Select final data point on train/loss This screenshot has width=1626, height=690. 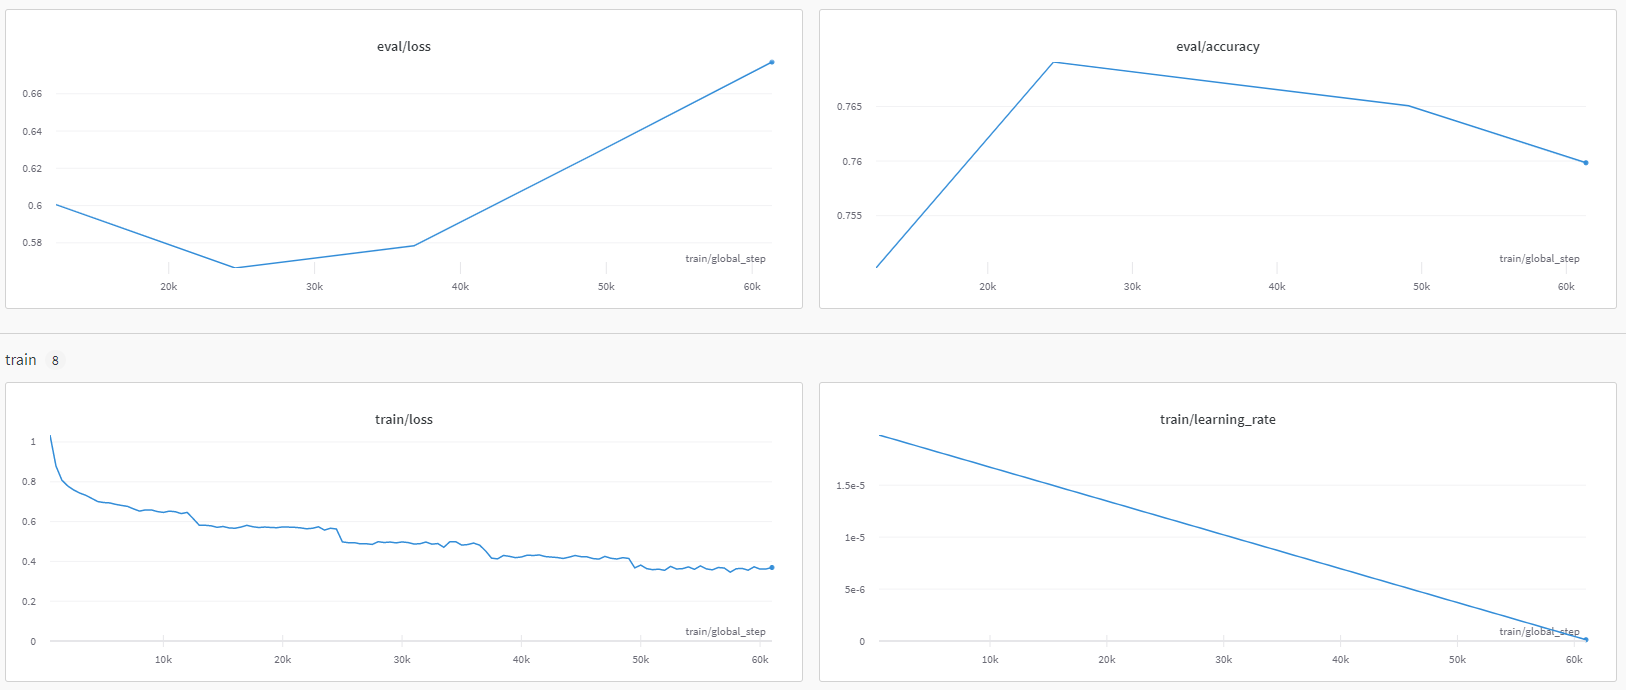point(771,568)
